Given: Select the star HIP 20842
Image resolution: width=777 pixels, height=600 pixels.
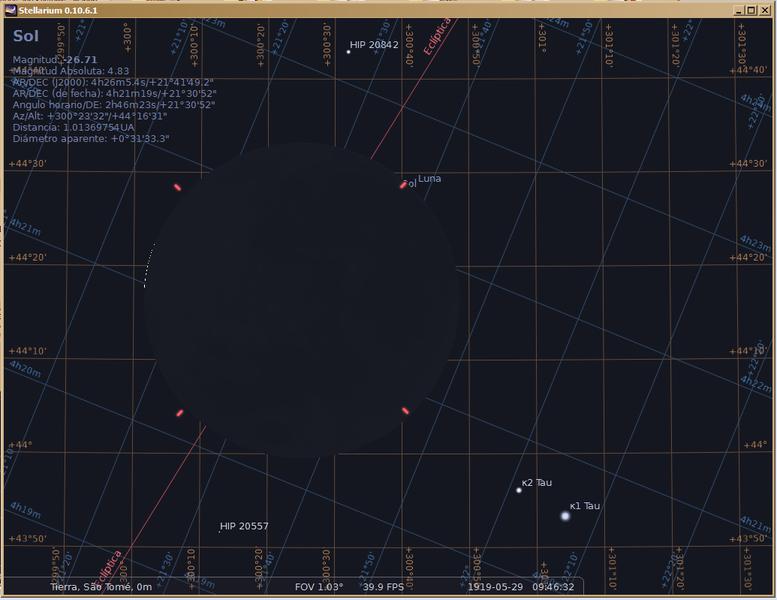Looking at the screenshot, I should coord(348,51).
